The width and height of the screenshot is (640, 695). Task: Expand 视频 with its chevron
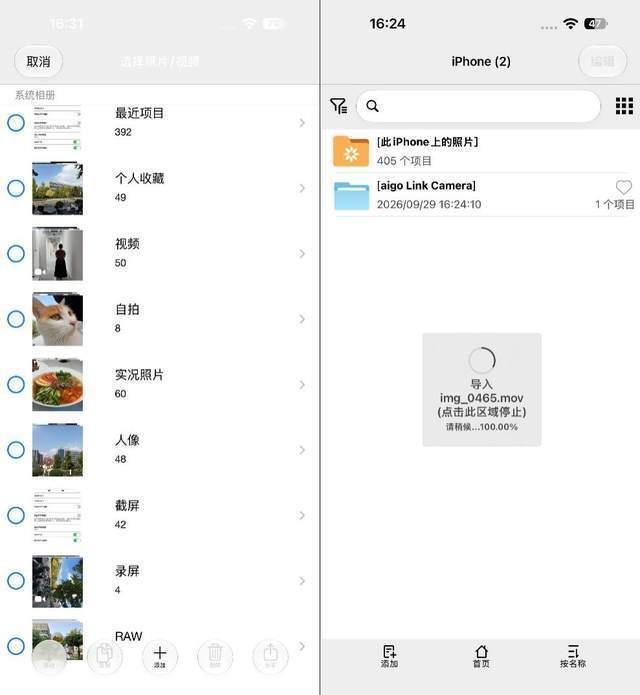pyautogui.click(x=302, y=254)
